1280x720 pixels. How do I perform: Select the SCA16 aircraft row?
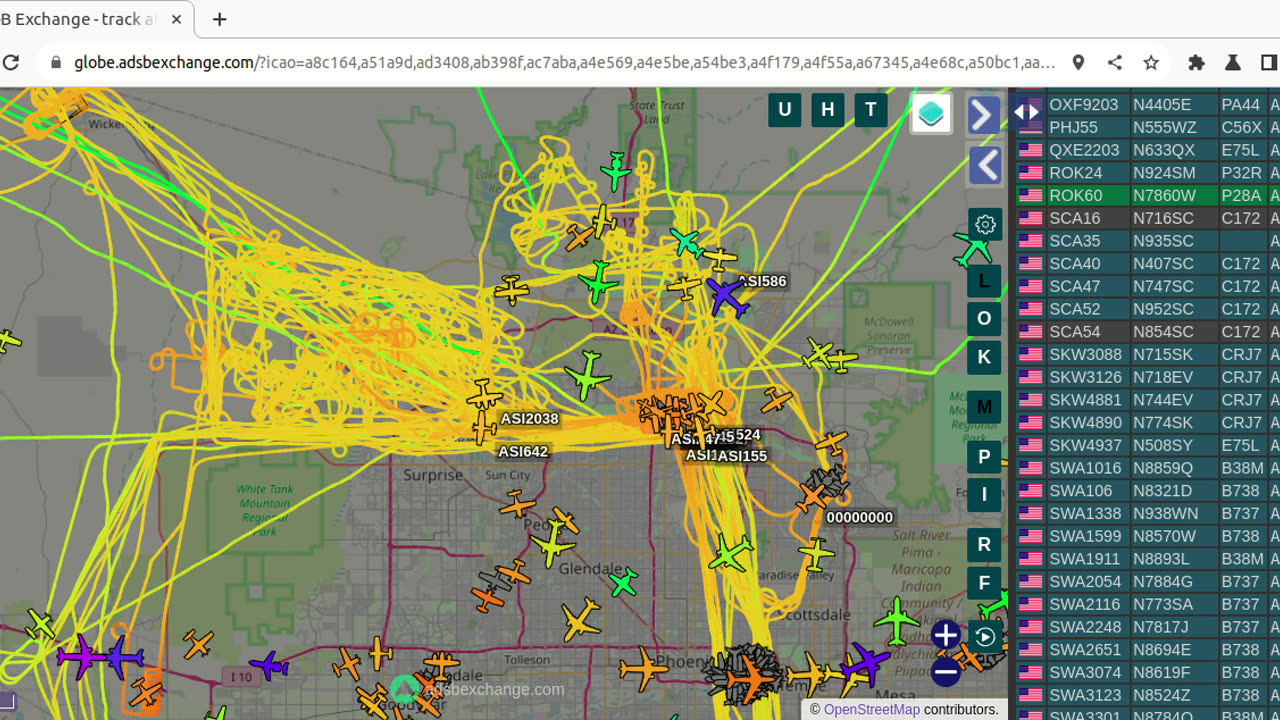tap(1147, 218)
